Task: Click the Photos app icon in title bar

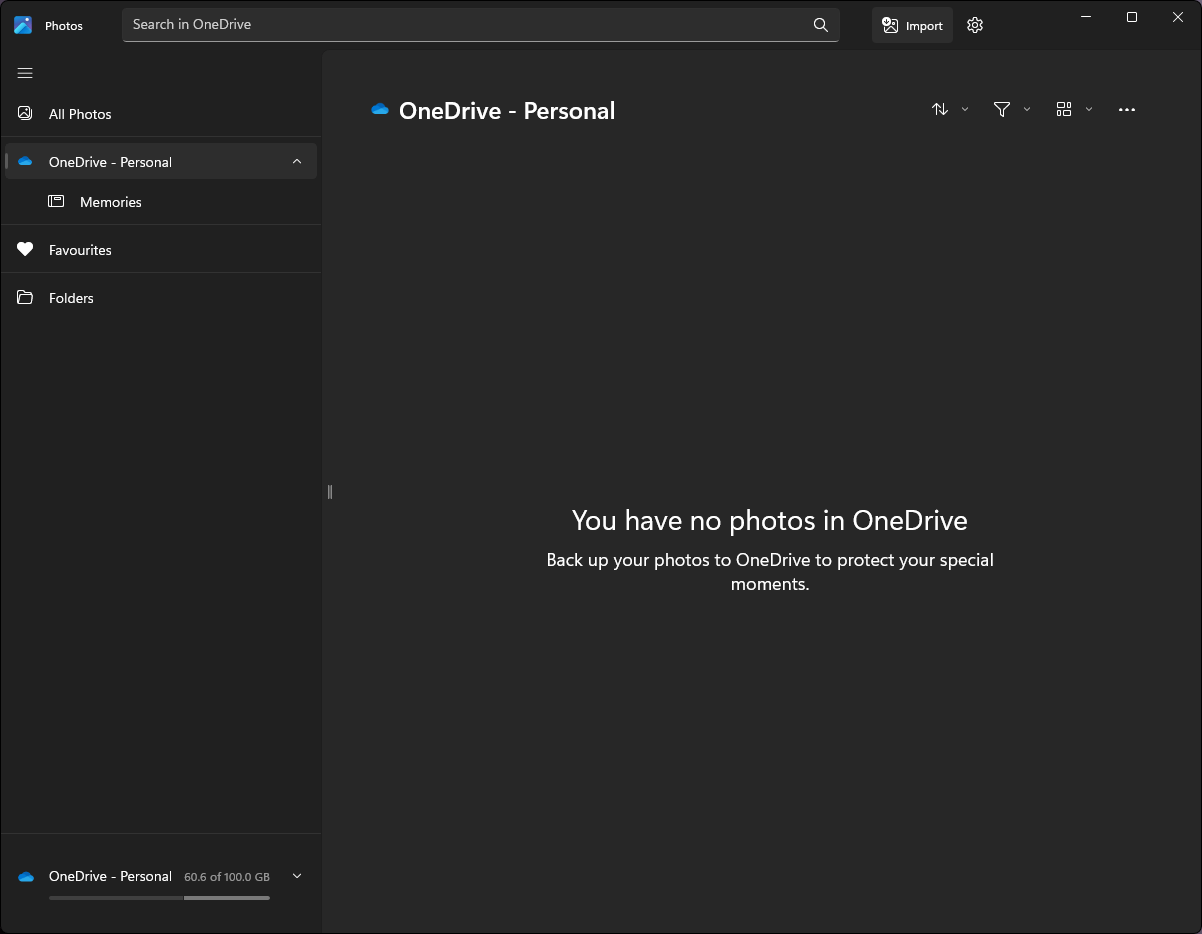Action: pos(23,25)
